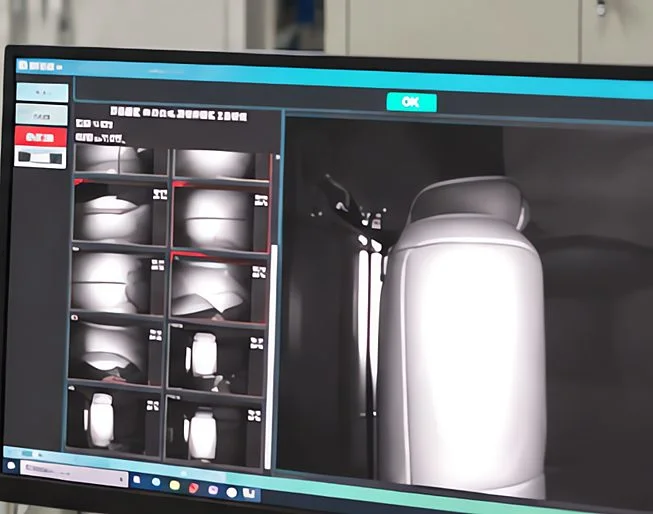Open top-right partially visible thumbnail in grid
The width and height of the screenshot is (653, 514).
click(x=221, y=165)
